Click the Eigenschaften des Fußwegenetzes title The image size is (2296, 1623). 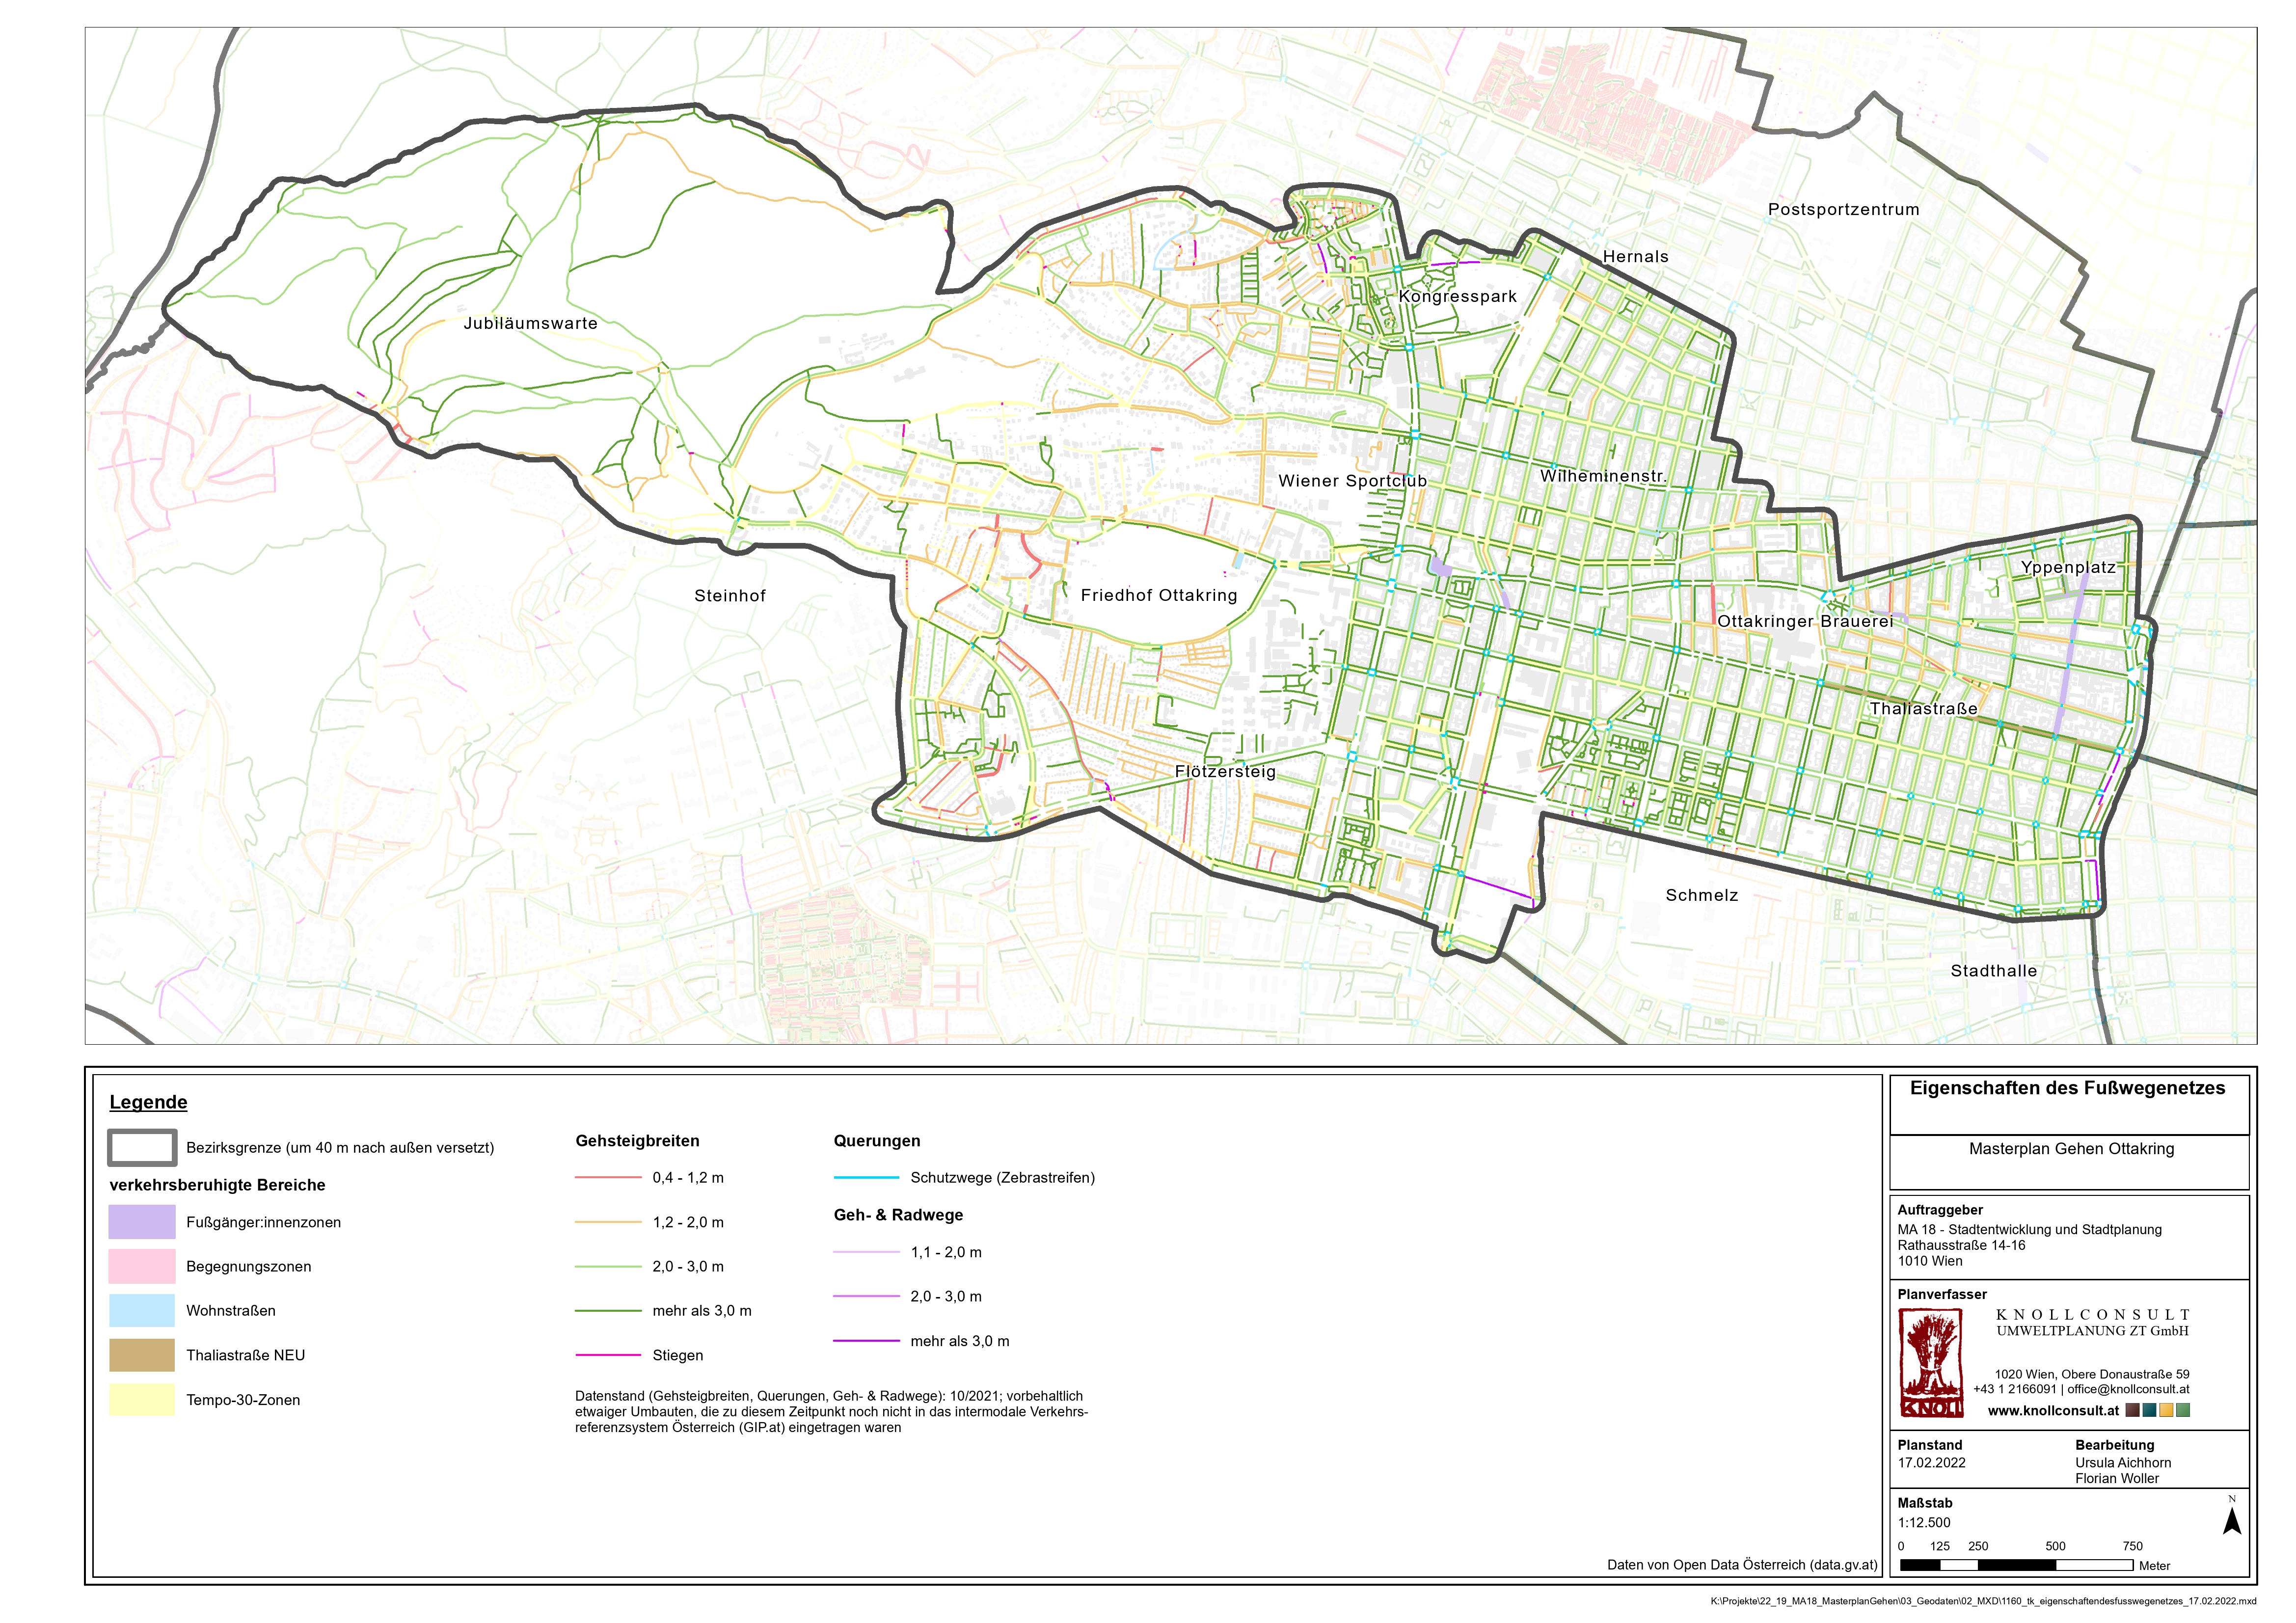click(x=2067, y=1088)
